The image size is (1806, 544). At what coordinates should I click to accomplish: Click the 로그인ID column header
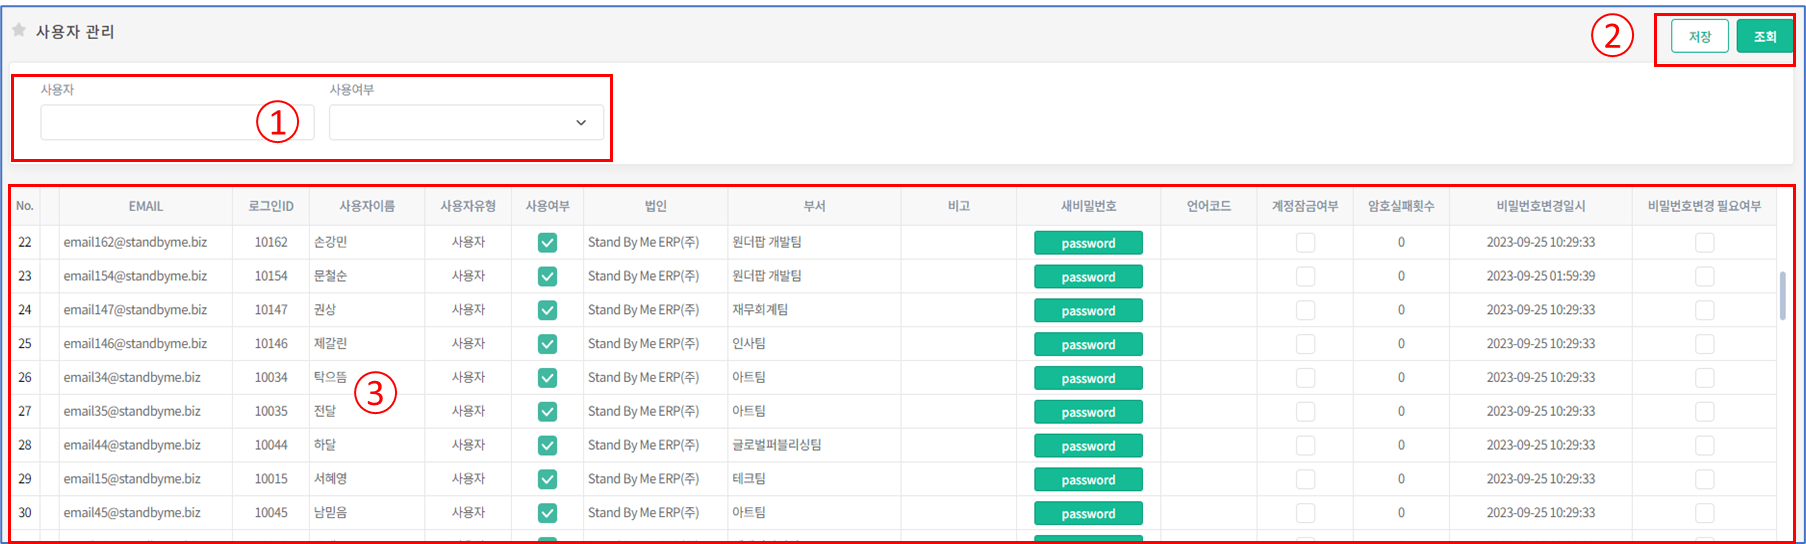[x=271, y=206]
